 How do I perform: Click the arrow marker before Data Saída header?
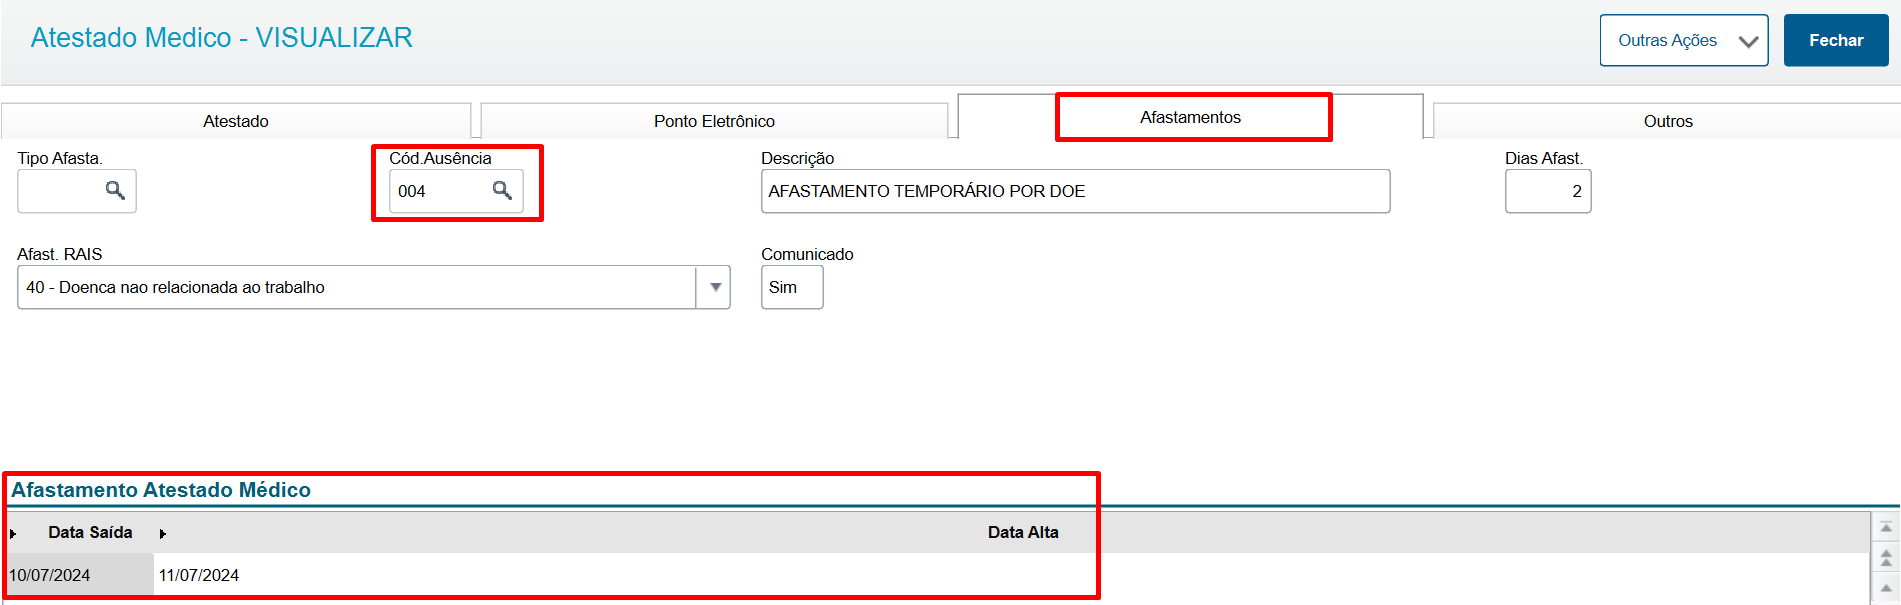pos(13,533)
